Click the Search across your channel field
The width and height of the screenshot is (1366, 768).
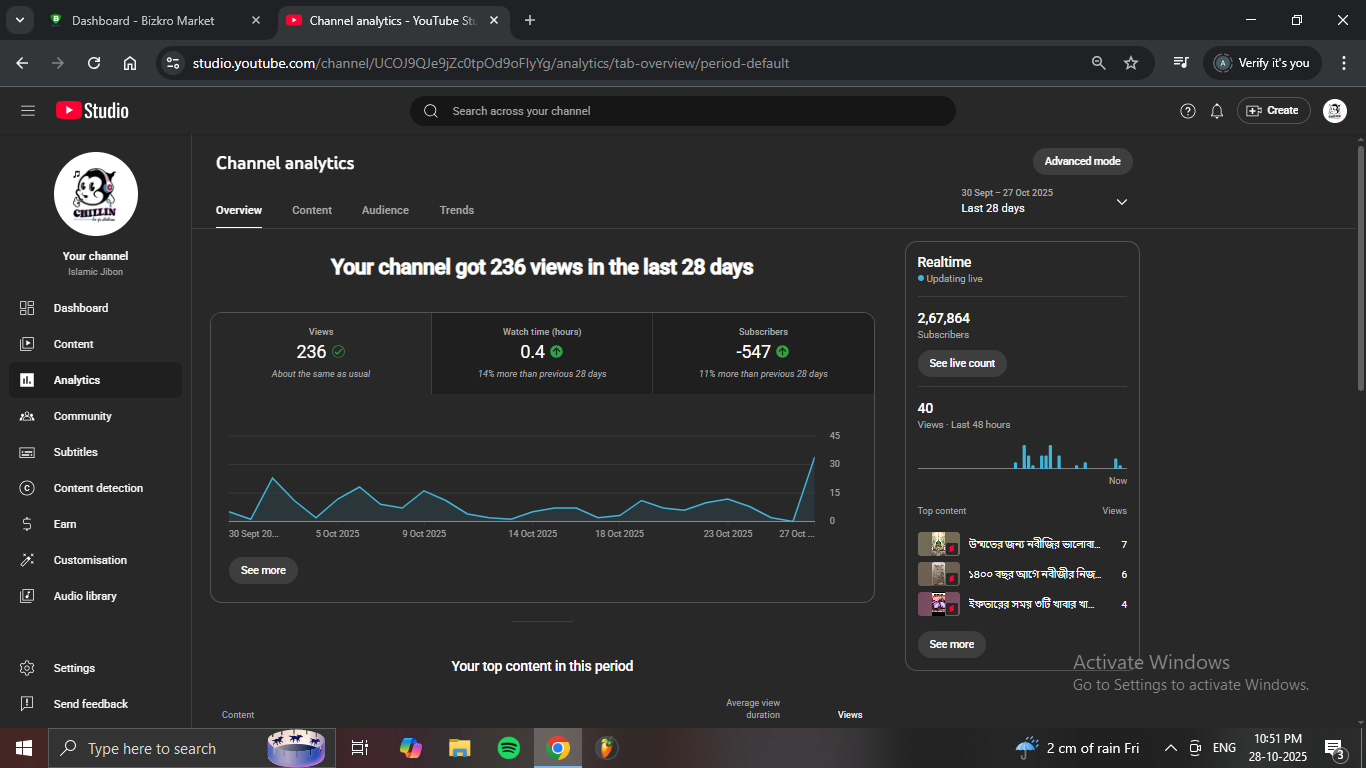tap(682, 111)
